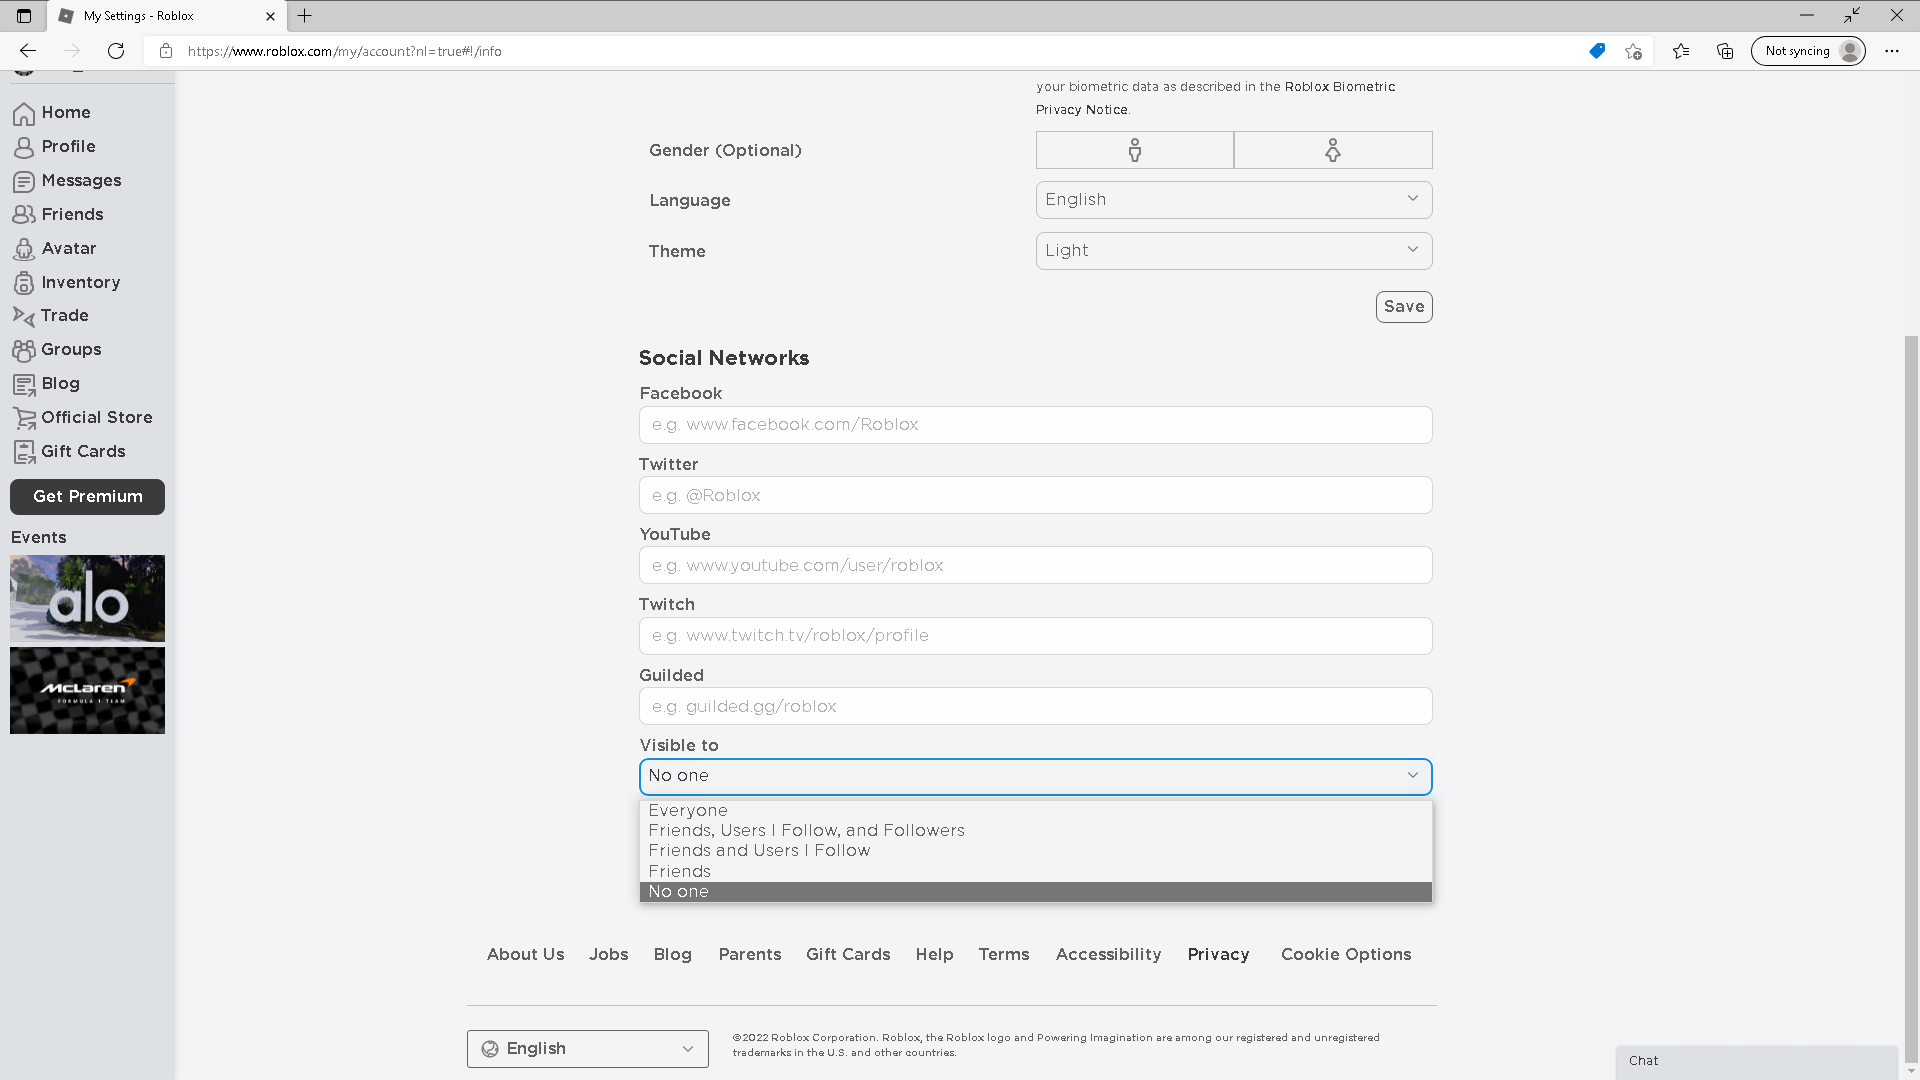Open the Accessibility footer link
Screen dimensions: 1920x1080
click(1108, 954)
